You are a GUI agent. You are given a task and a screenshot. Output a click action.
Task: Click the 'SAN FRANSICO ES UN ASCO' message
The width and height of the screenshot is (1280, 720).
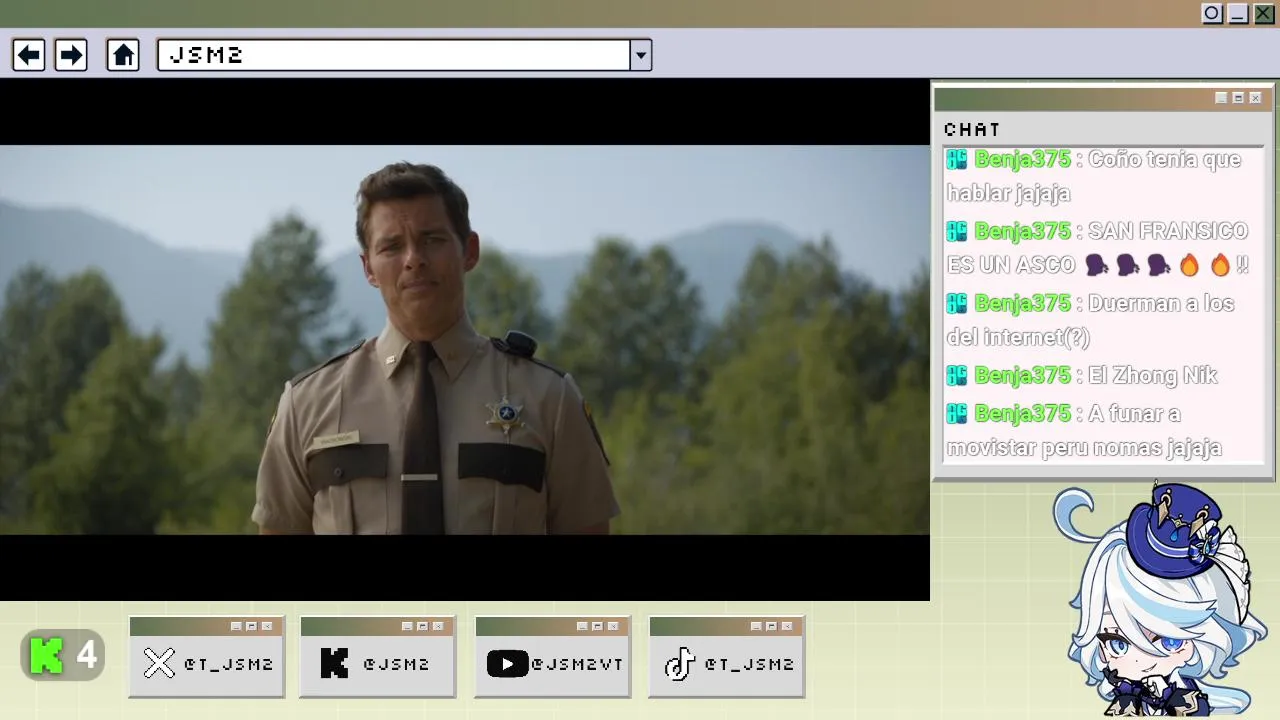click(1098, 248)
